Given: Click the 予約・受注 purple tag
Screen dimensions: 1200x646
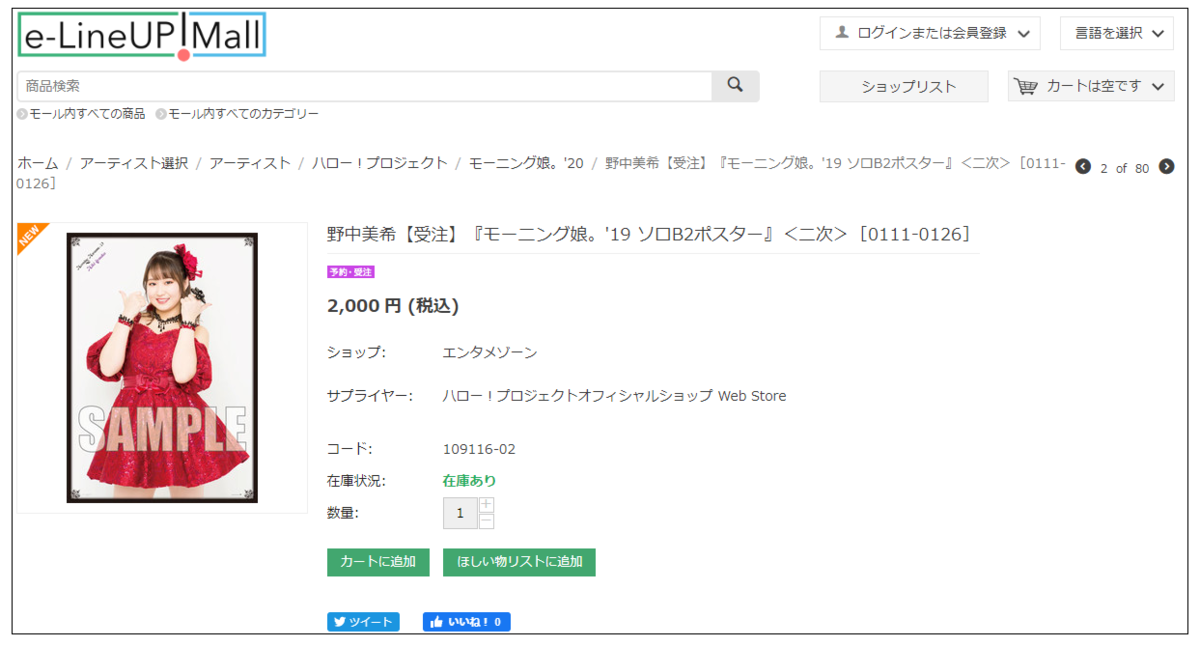Looking at the screenshot, I should coord(351,272).
